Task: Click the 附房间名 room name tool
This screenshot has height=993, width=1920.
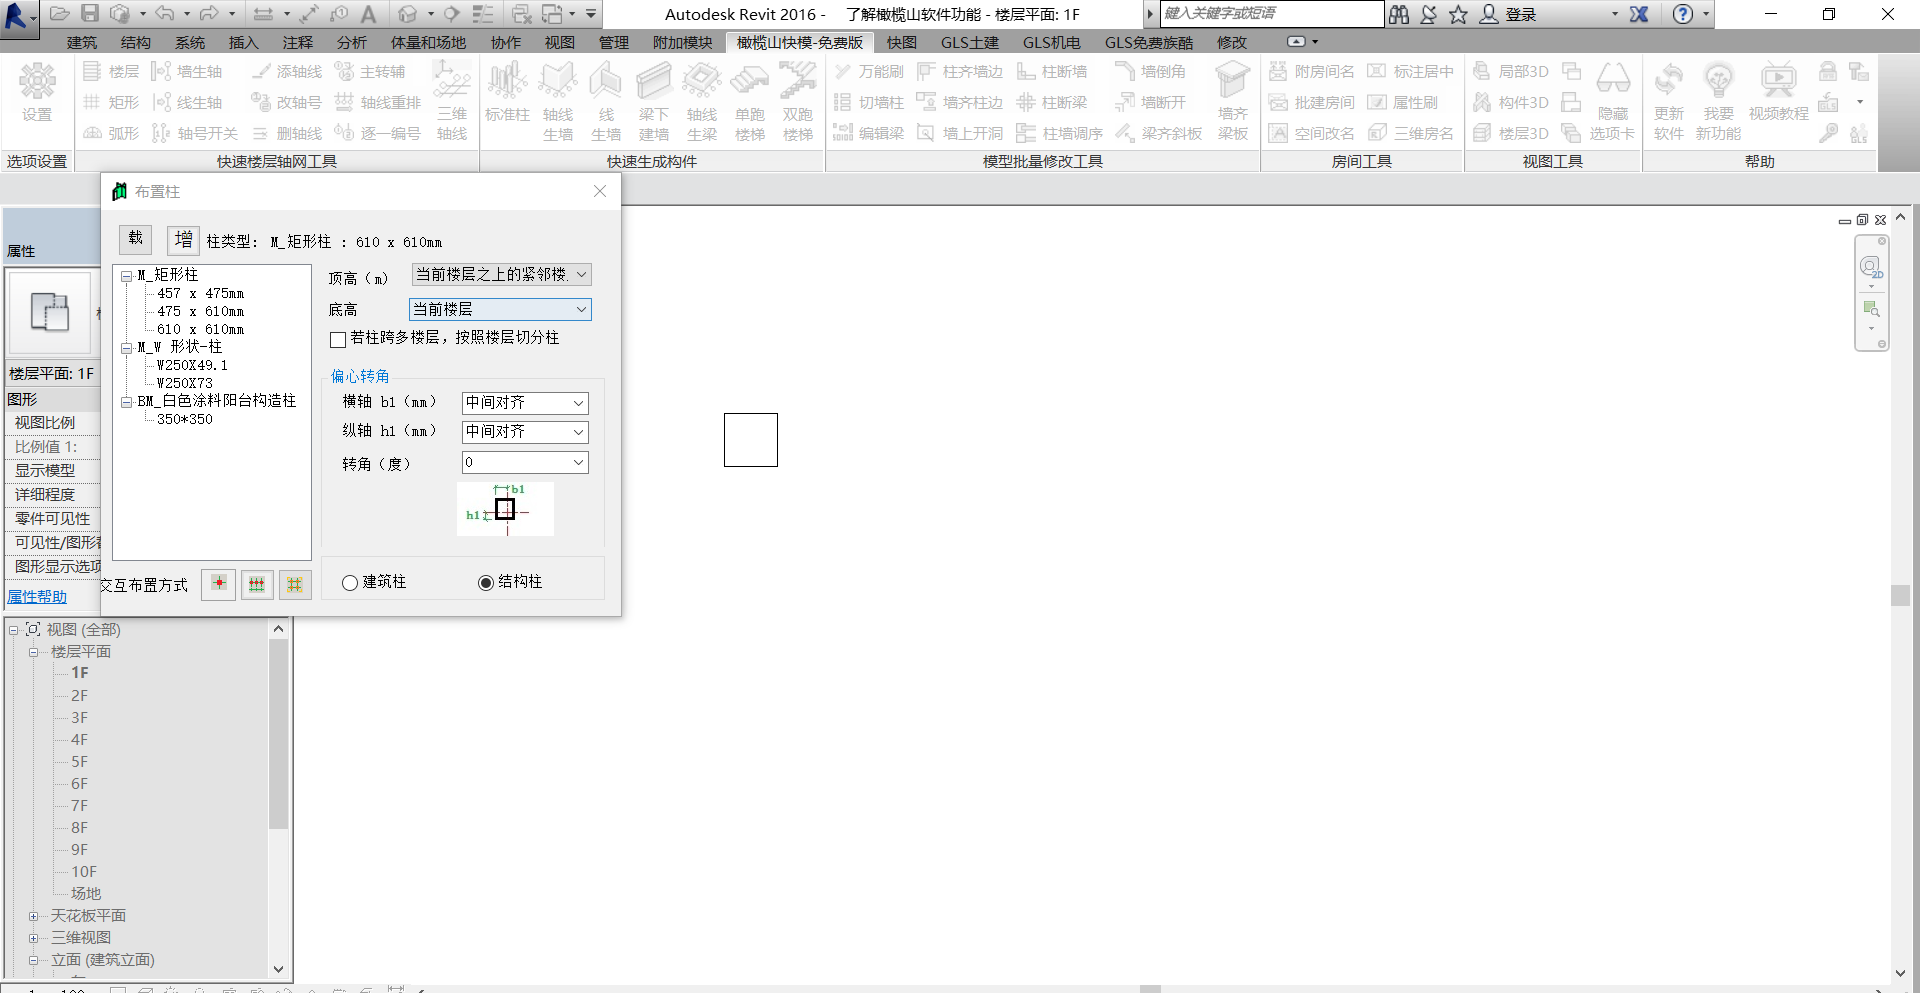Action: (1312, 72)
